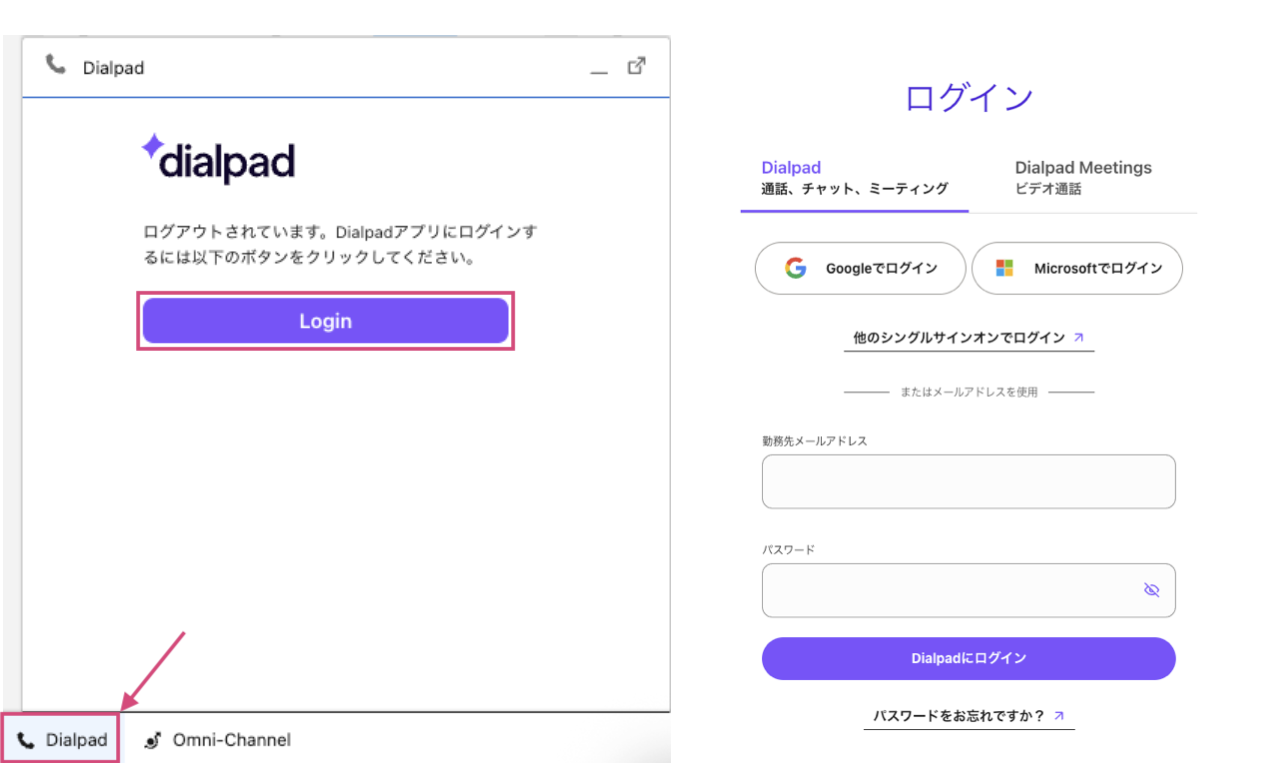Screen dimensions: 1273x763
Task: Switch to Dialpad Meetings tab
Action: (1083, 177)
